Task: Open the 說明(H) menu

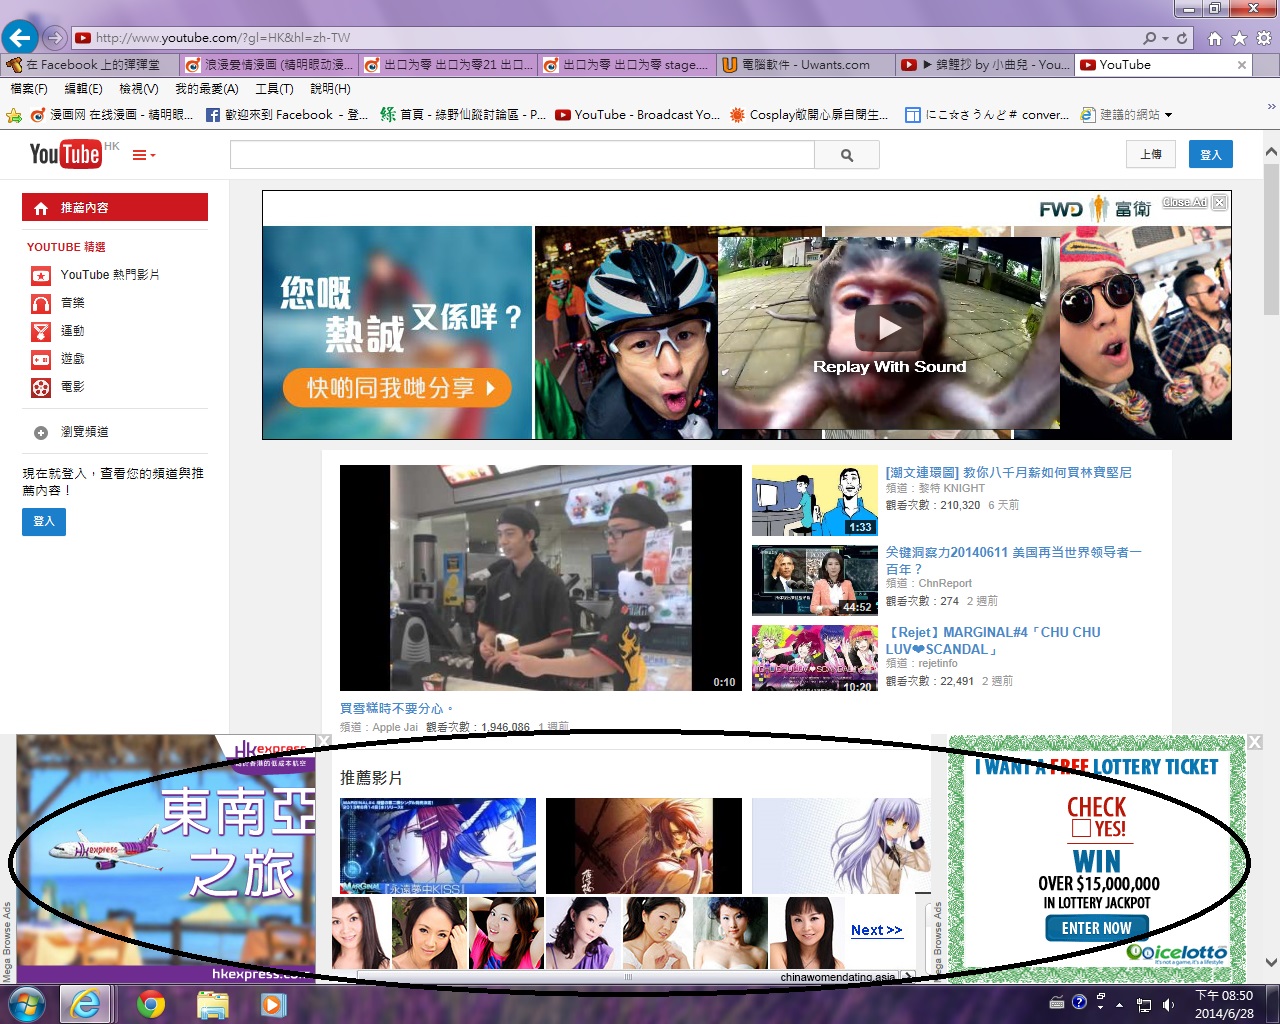Action: click(330, 89)
